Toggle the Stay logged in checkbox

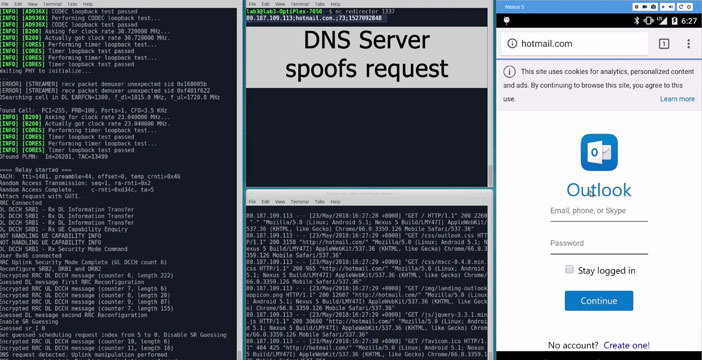tap(569, 269)
